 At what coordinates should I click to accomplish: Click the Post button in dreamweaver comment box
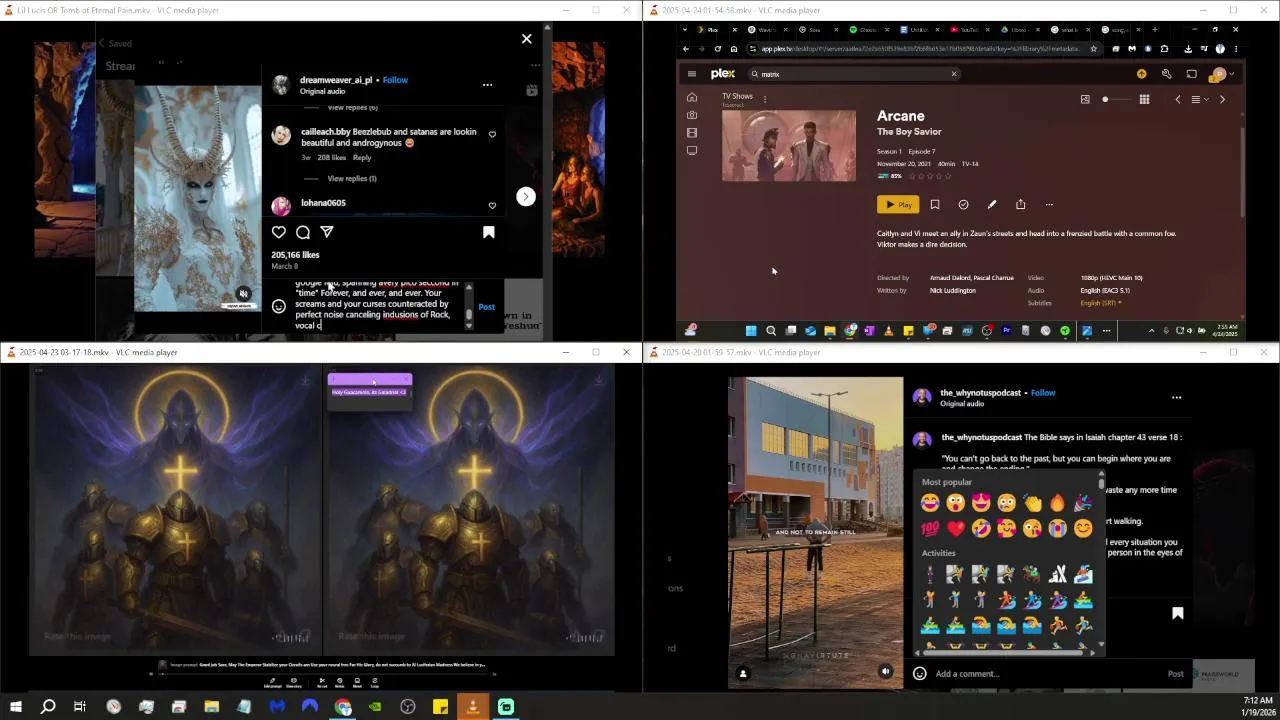[x=486, y=307]
